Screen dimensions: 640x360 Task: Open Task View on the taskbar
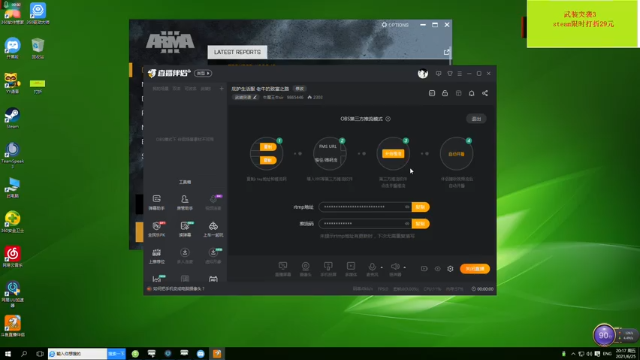coord(40,353)
